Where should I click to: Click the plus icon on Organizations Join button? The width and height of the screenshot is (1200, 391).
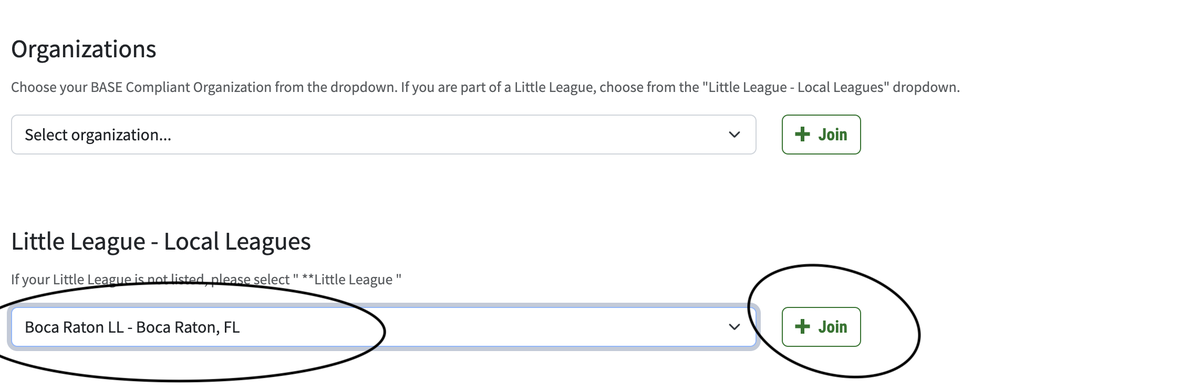click(802, 134)
